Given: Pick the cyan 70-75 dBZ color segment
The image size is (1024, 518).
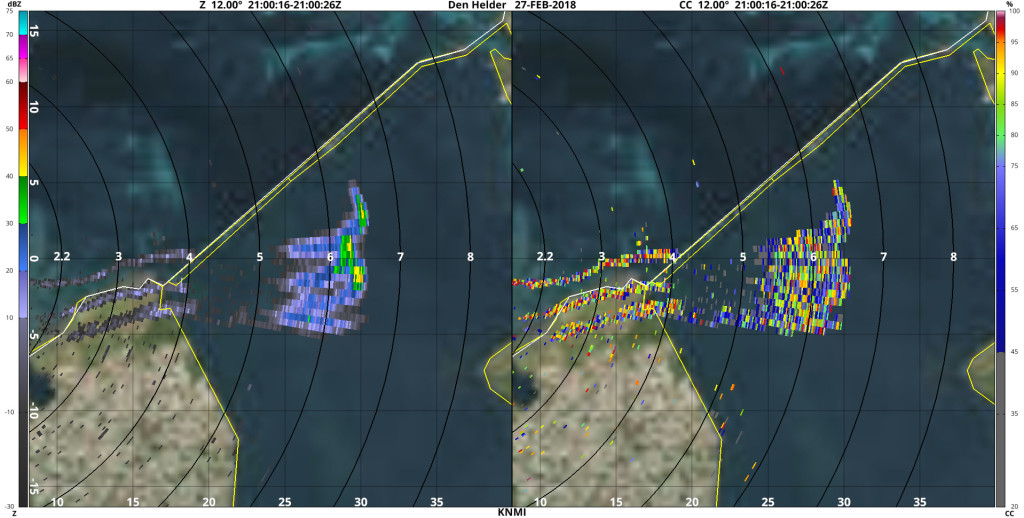Looking at the screenshot, I should [23, 23].
